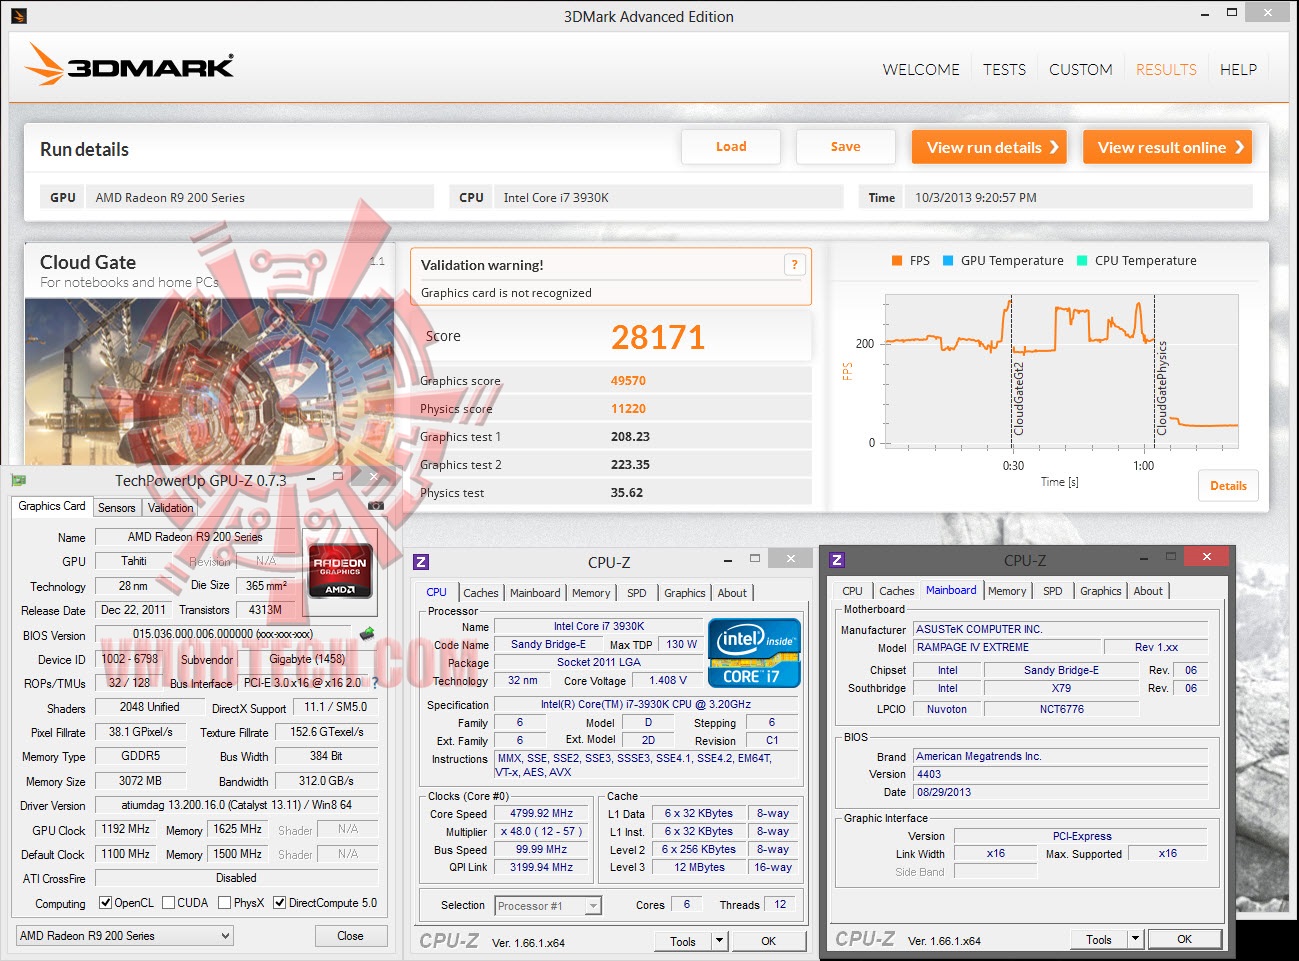The width and height of the screenshot is (1299, 961).
Task: Click the GPU-Z title bar app icon
Action: point(18,481)
